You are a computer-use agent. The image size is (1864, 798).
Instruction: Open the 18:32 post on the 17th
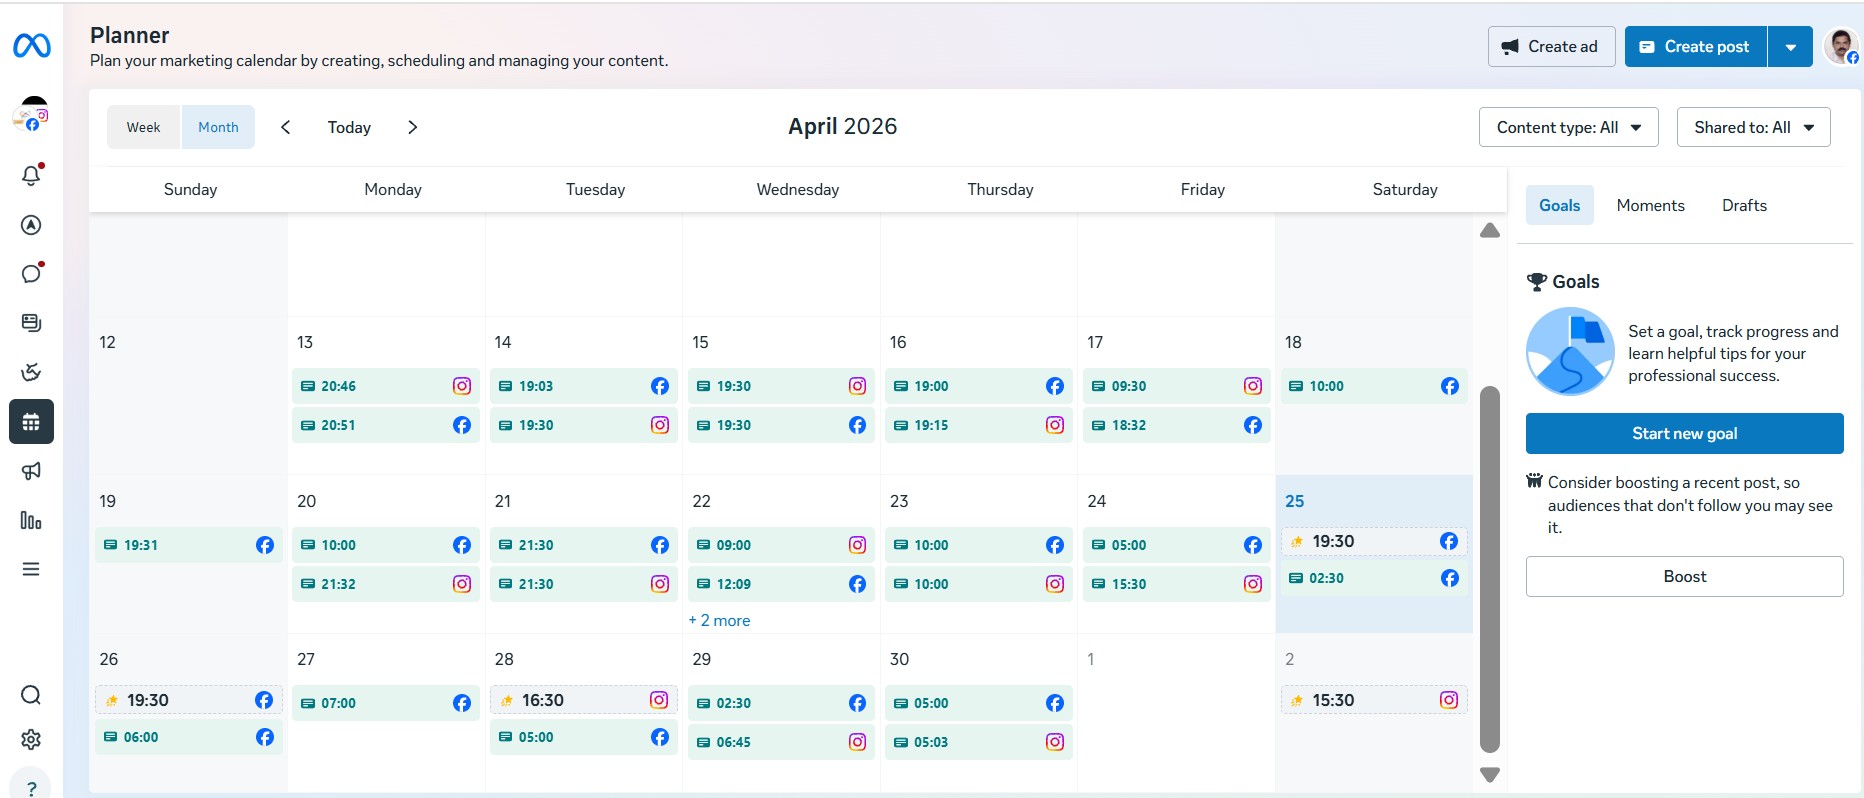(x=1177, y=425)
